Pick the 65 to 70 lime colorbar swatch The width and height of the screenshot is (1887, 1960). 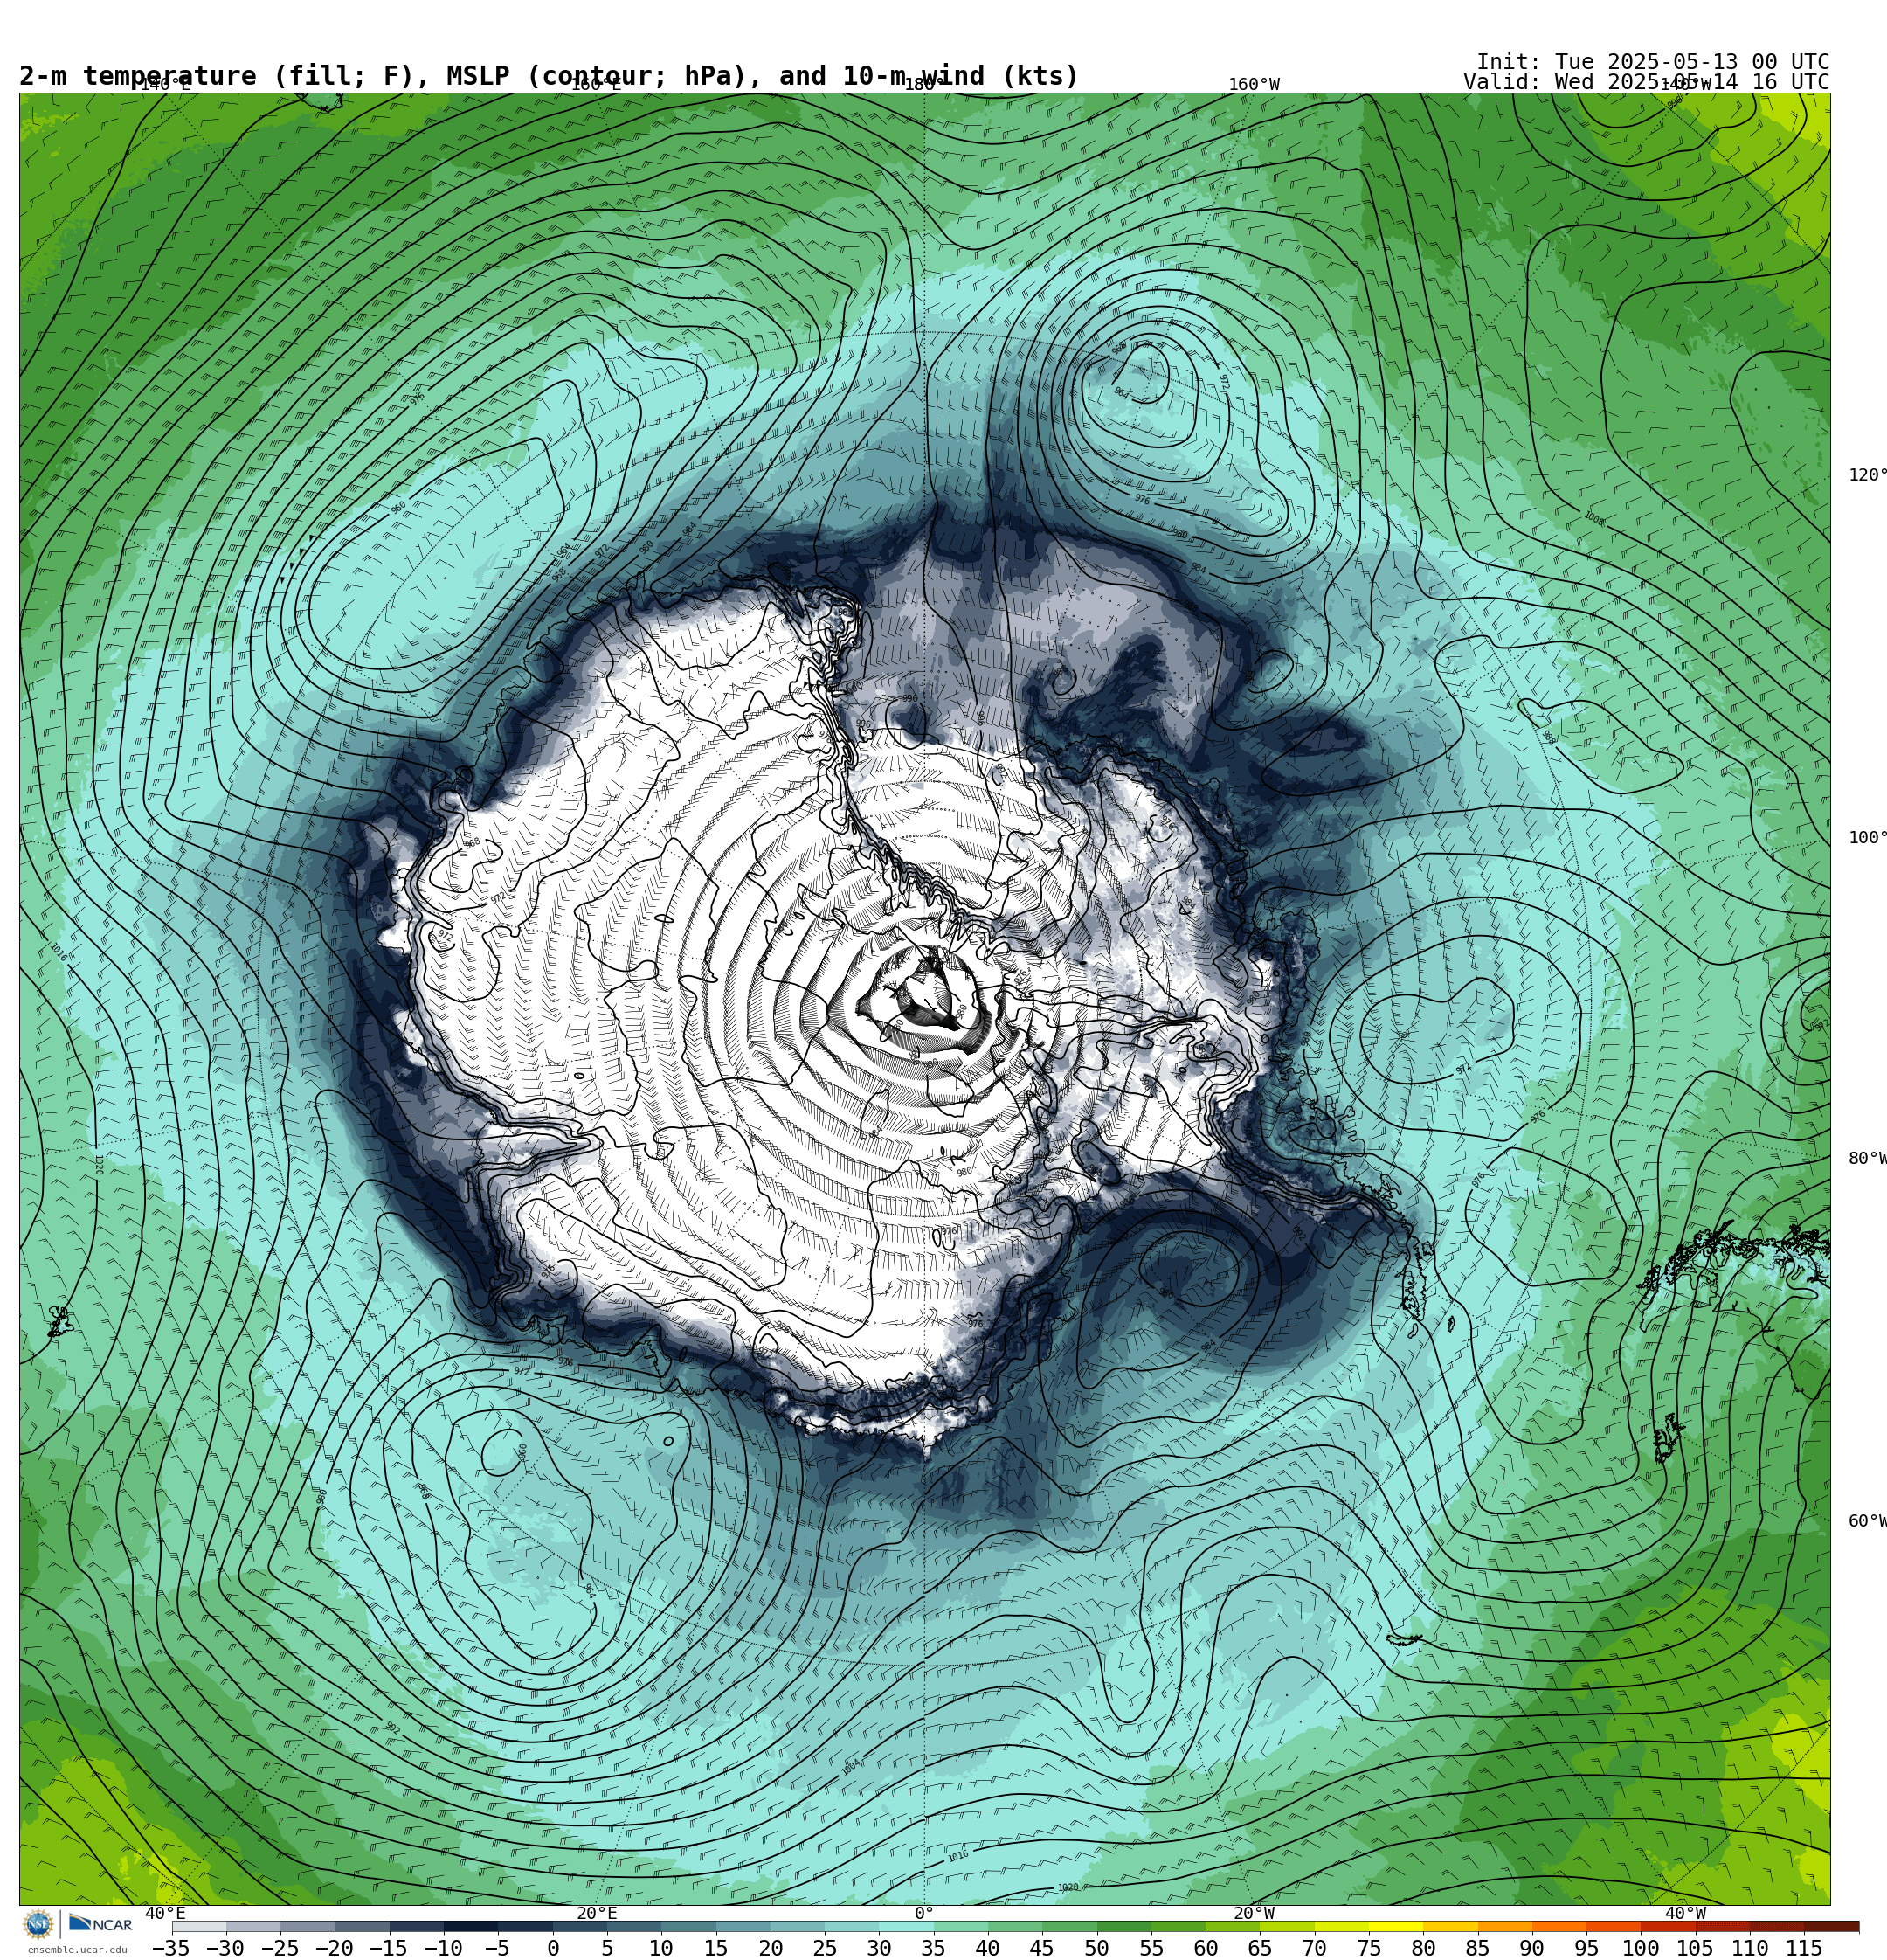click(x=1287, y=1926)
